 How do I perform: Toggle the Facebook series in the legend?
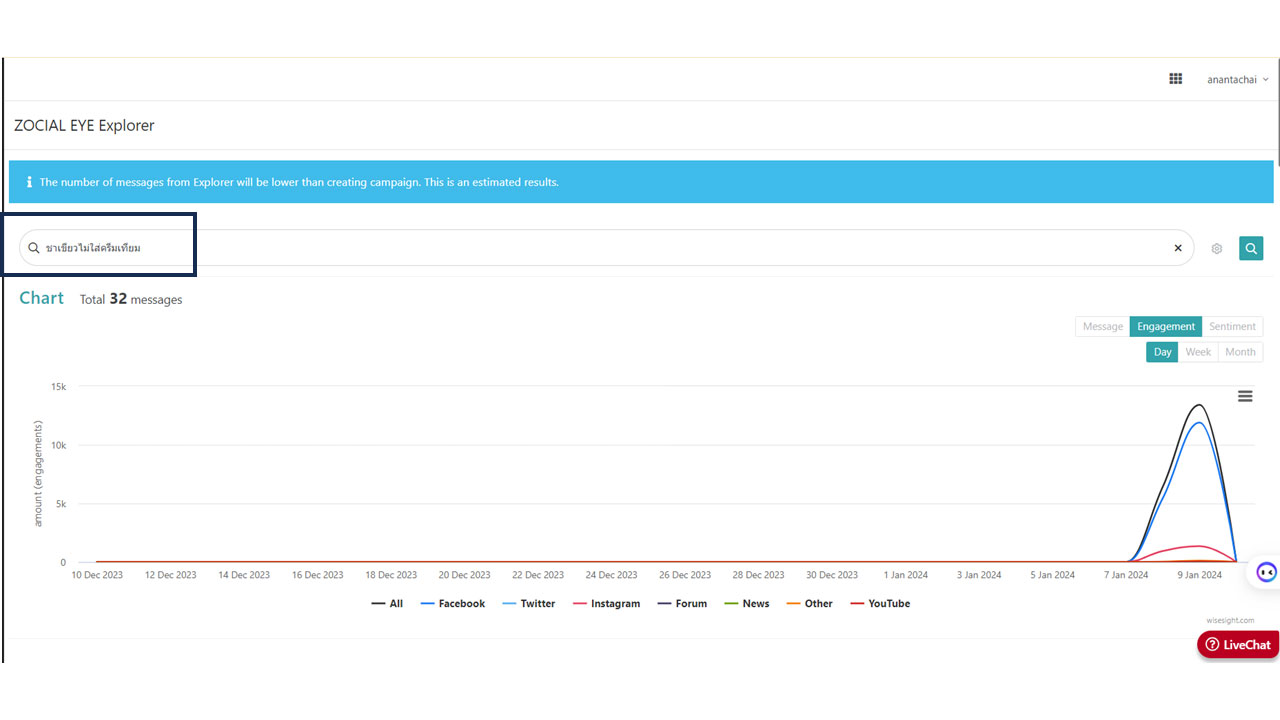tap(453, 604)
